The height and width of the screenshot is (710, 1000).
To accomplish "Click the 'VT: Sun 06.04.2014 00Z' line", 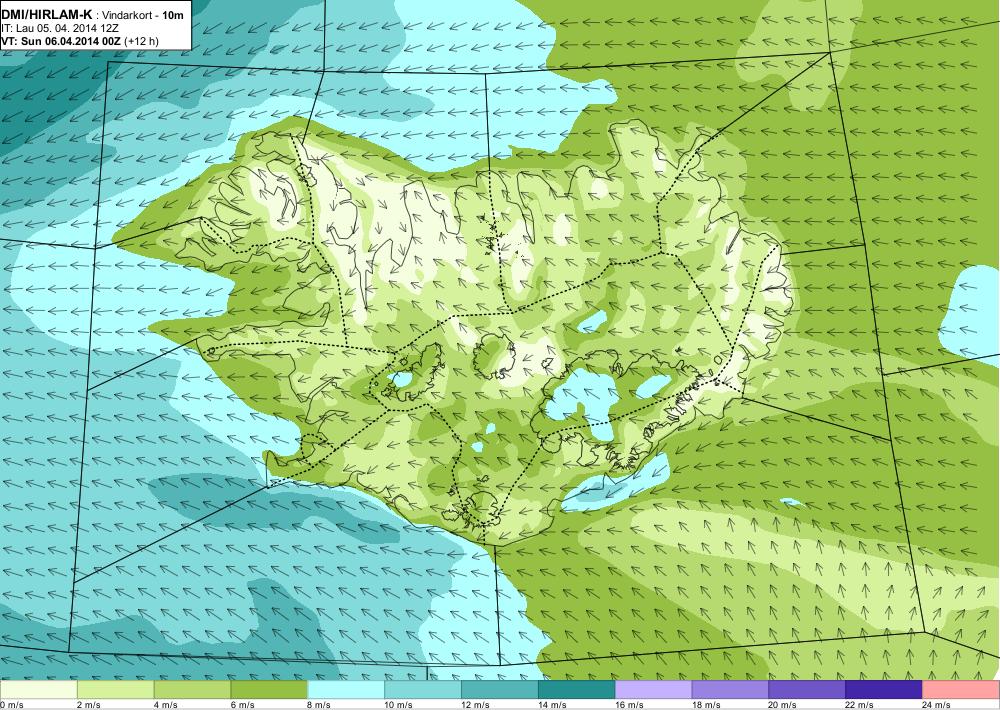I will (x=61, y=41).
